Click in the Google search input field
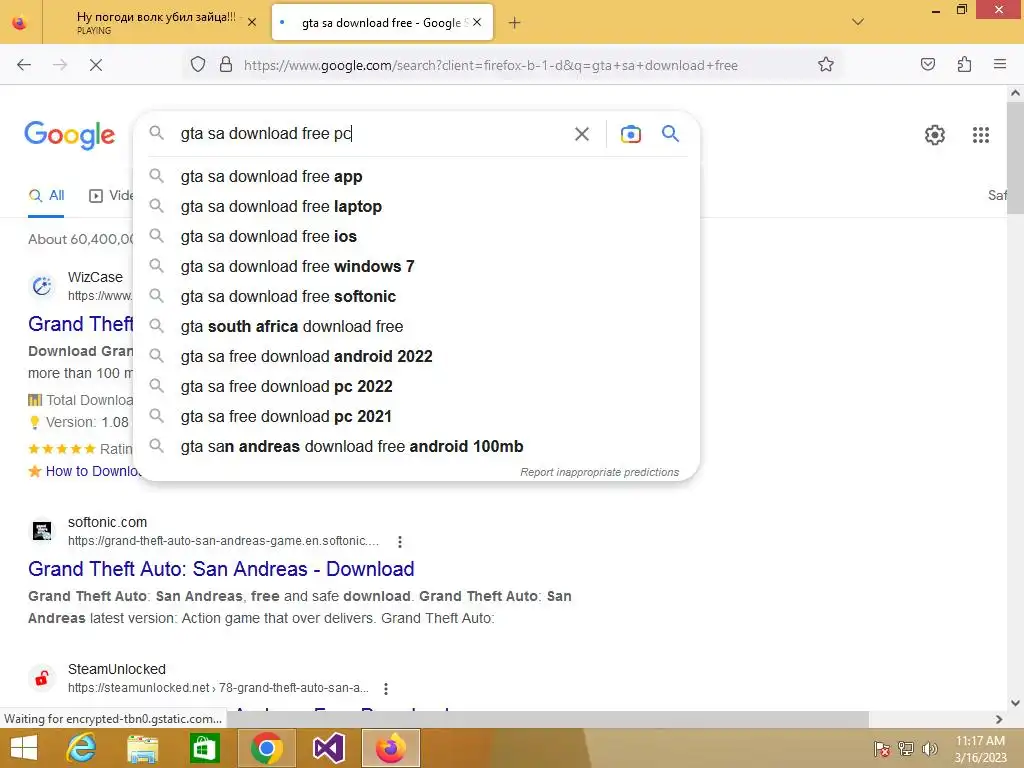Viewport: 1024px width, 768px height. coord(372,134)
